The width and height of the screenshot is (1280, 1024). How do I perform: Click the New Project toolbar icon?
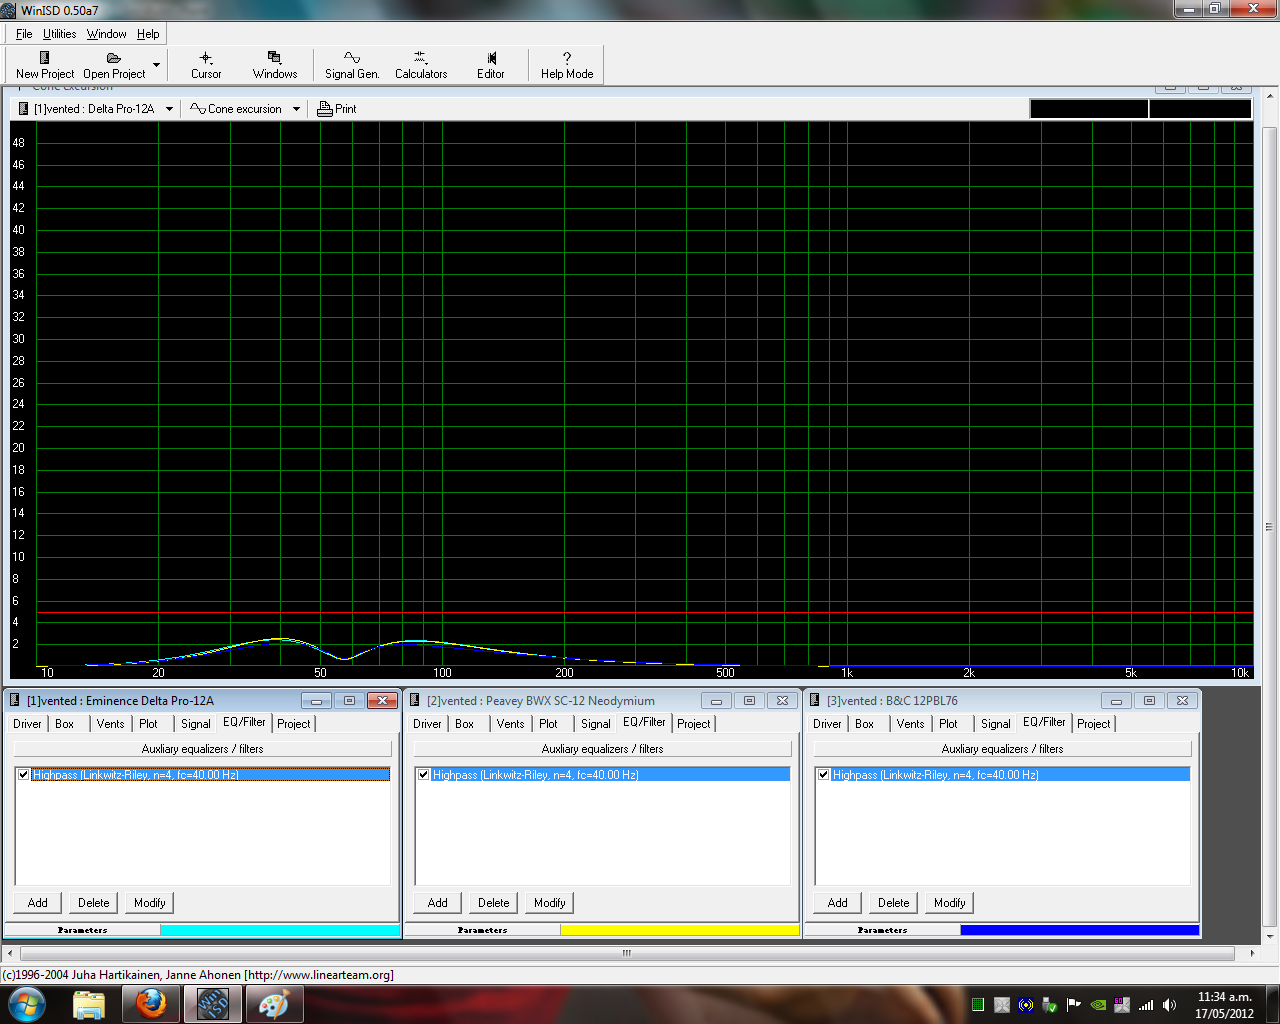(x=44, y=58)
